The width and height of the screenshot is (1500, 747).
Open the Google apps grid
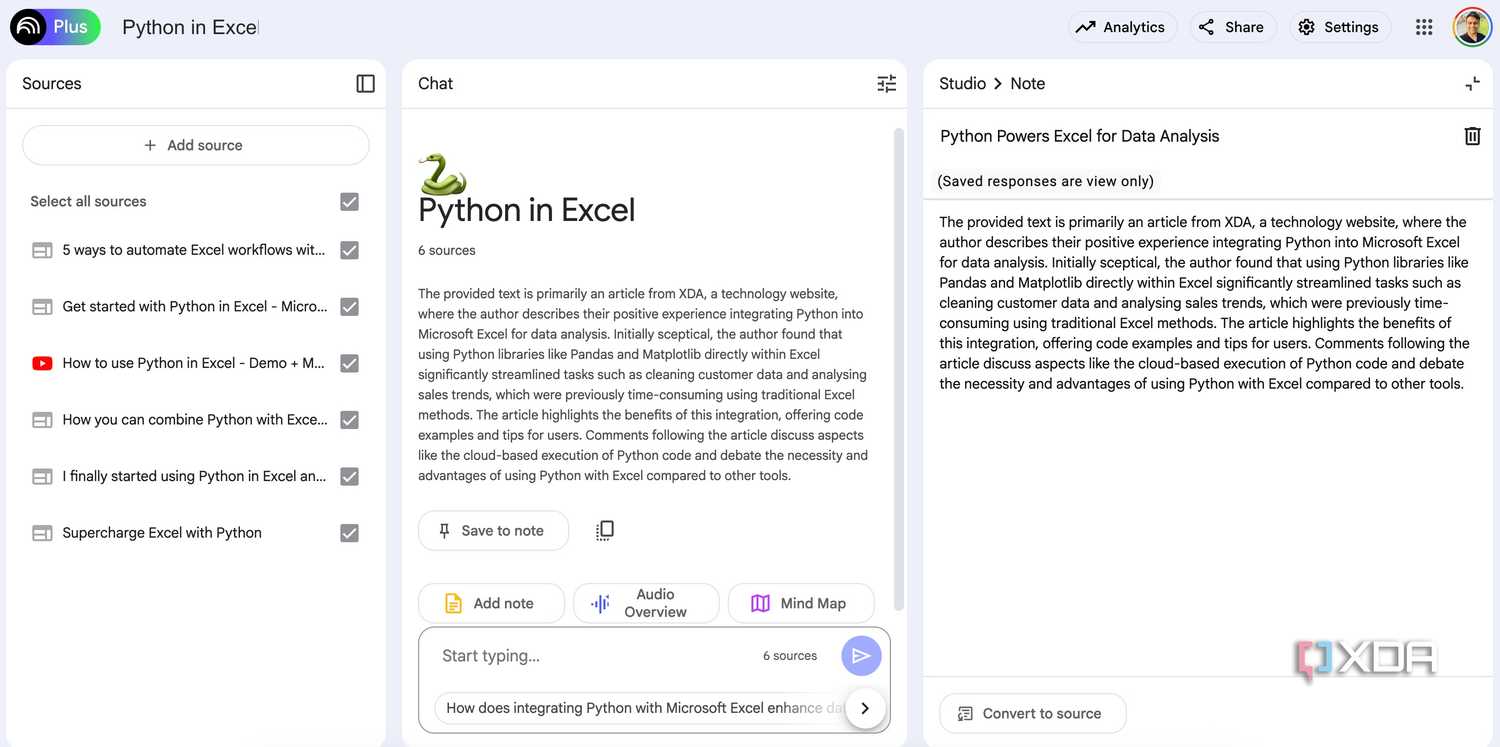click(1424, 27)
